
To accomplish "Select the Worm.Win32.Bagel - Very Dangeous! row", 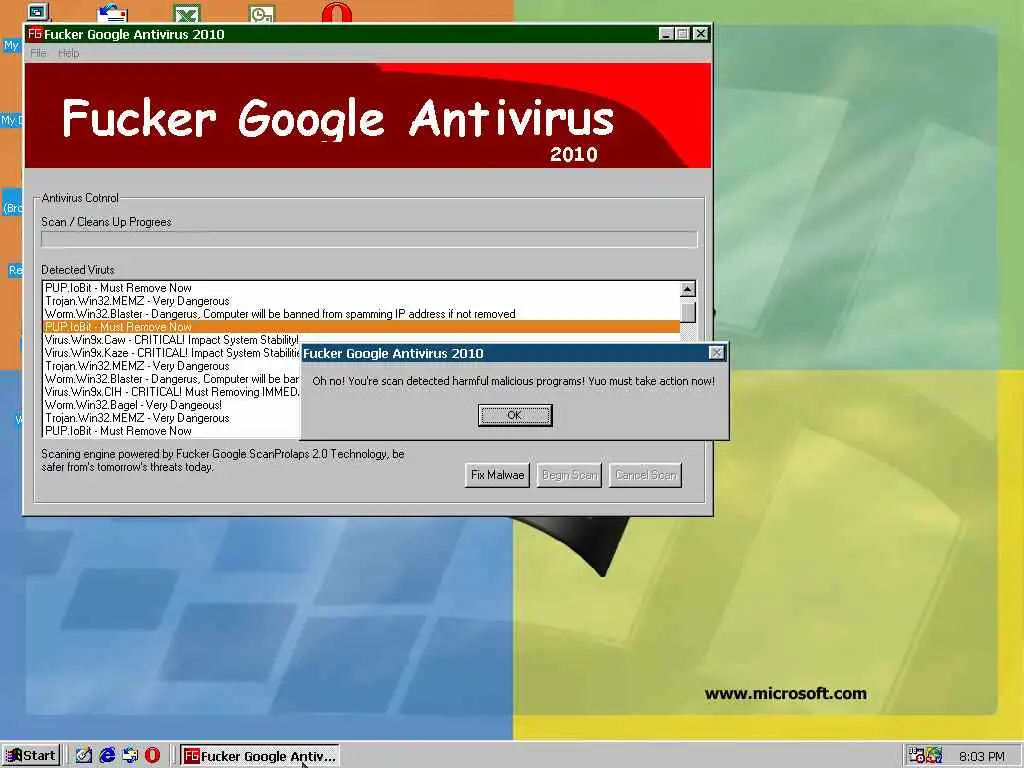I will pos(172,405).
